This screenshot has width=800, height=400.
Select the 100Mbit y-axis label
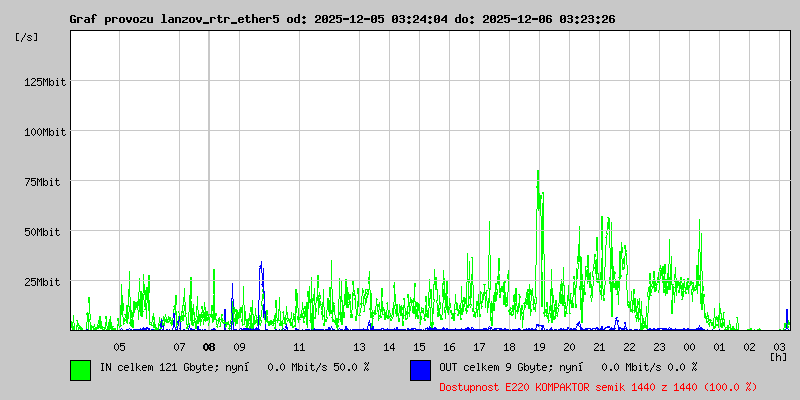[x=44, y=132]
